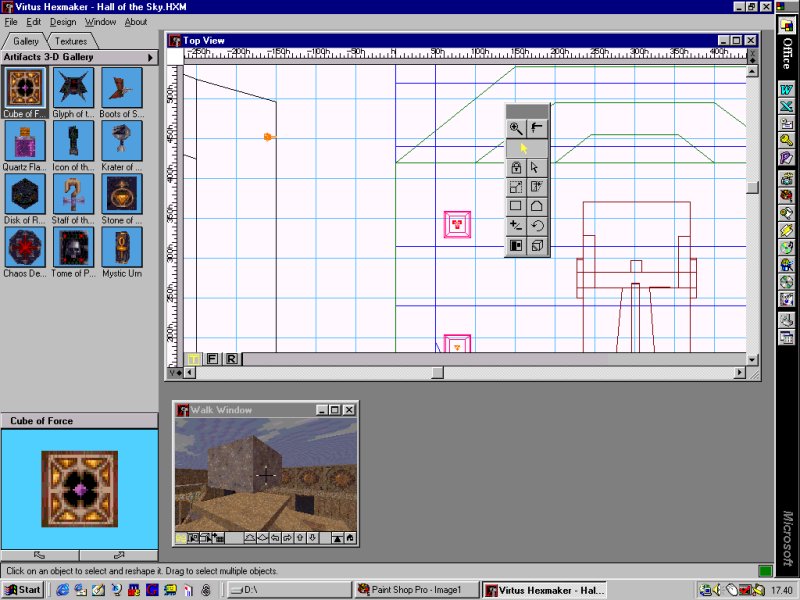The width and height of the screenshot is (800, 600).
Task: Click the diamond-shaped view icon in Walk Window
Action: click(262, 538)
